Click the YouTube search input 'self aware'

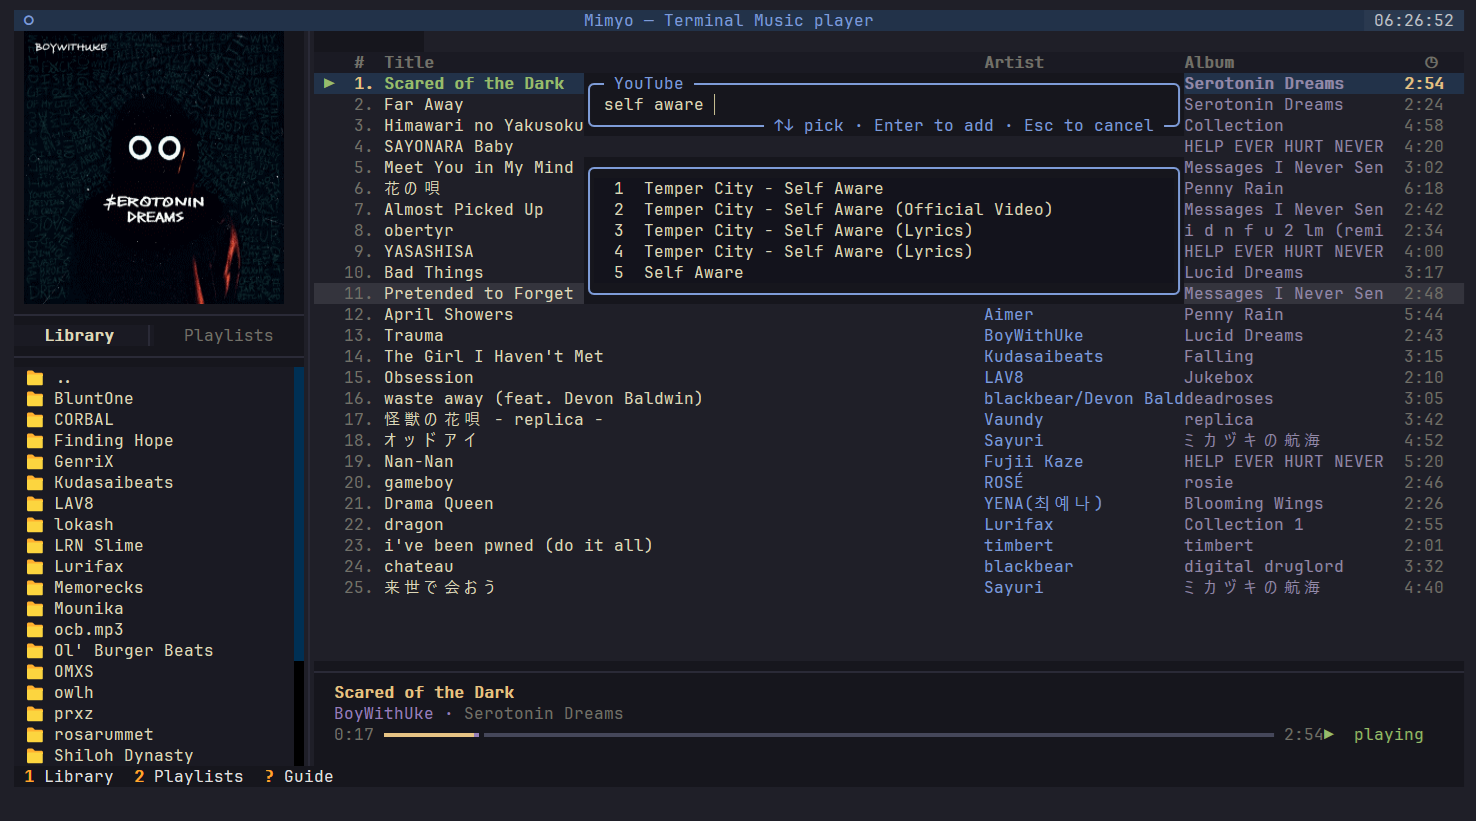(x=884, y=105)
